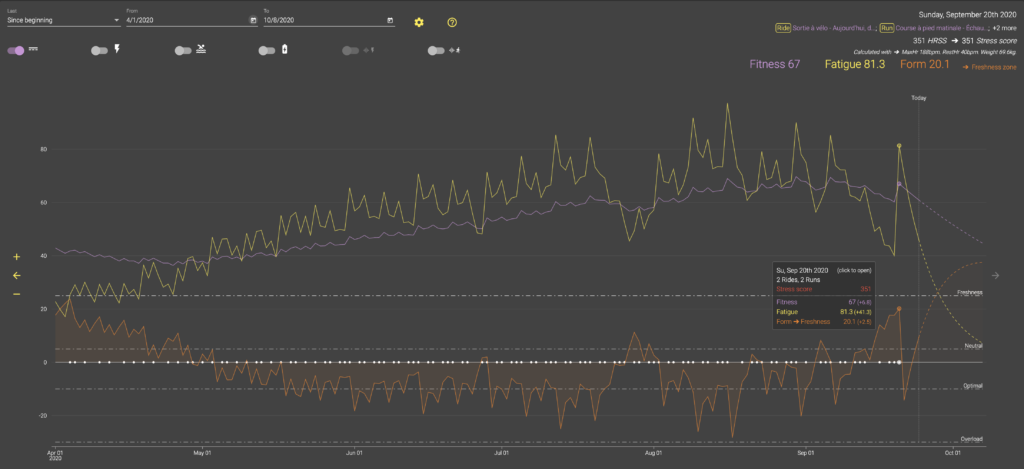The image size is (1024, 469).
Task: Enable the battery icon toggle
Action: [x=266, y=50]
